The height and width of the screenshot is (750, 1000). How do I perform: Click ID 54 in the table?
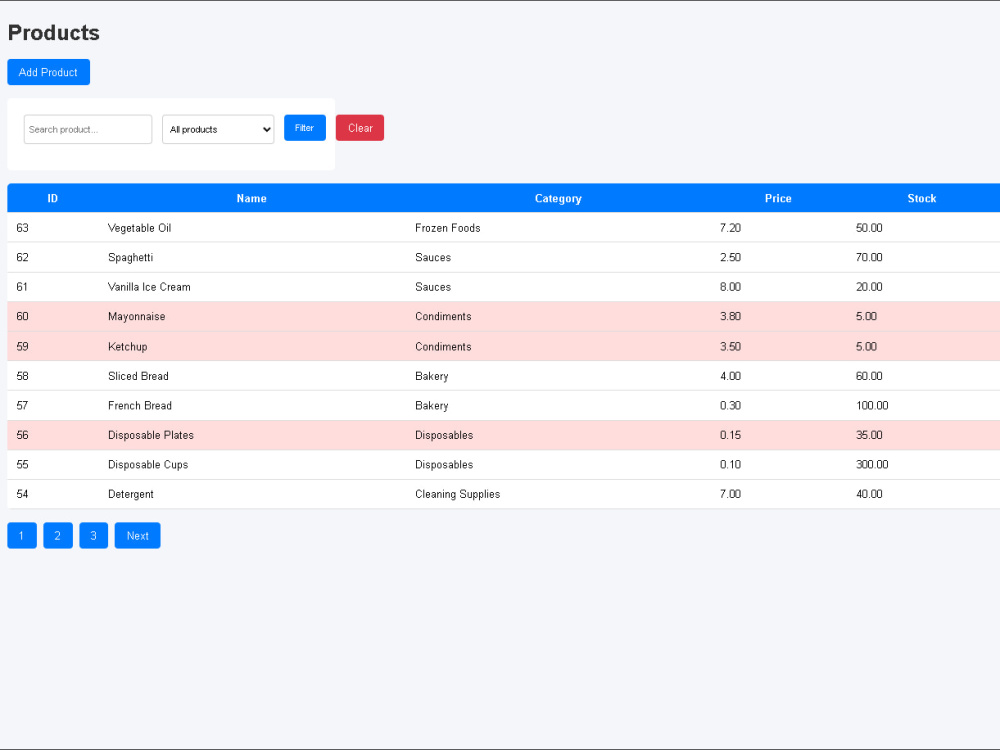22,494
